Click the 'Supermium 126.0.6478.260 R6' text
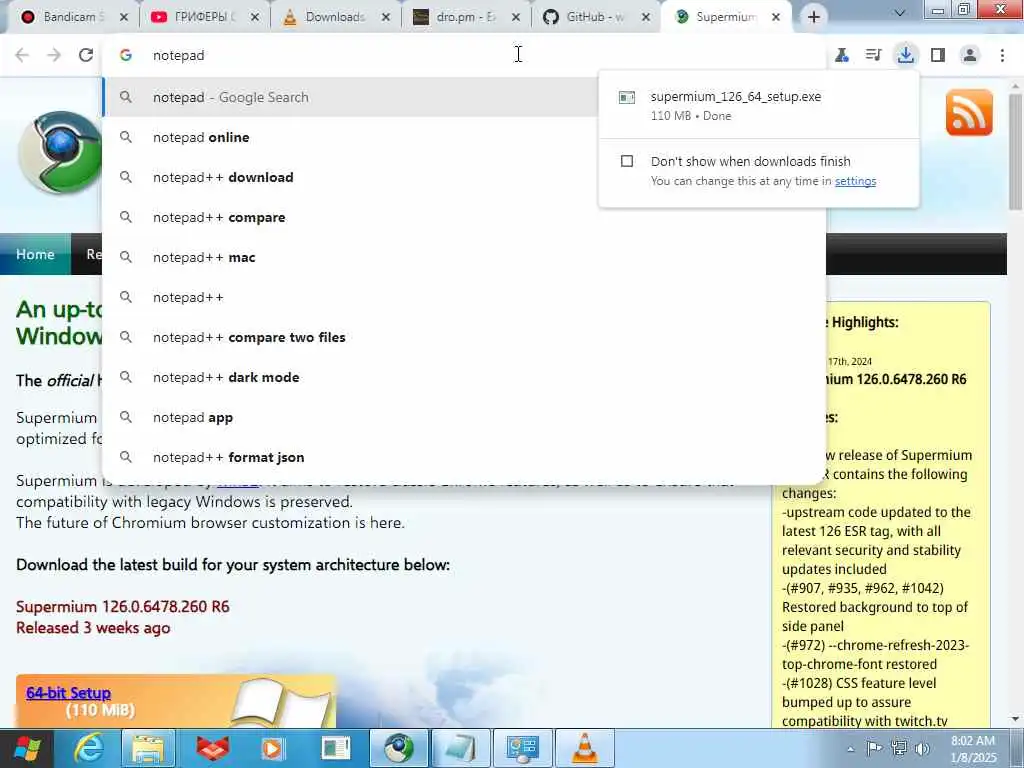Screen dimensions: 1024x768 [123, 607]
